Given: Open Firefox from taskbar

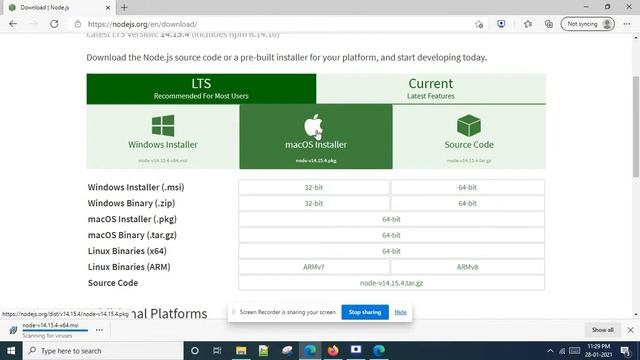Looking at the screenshot, I should click(333, 351).
